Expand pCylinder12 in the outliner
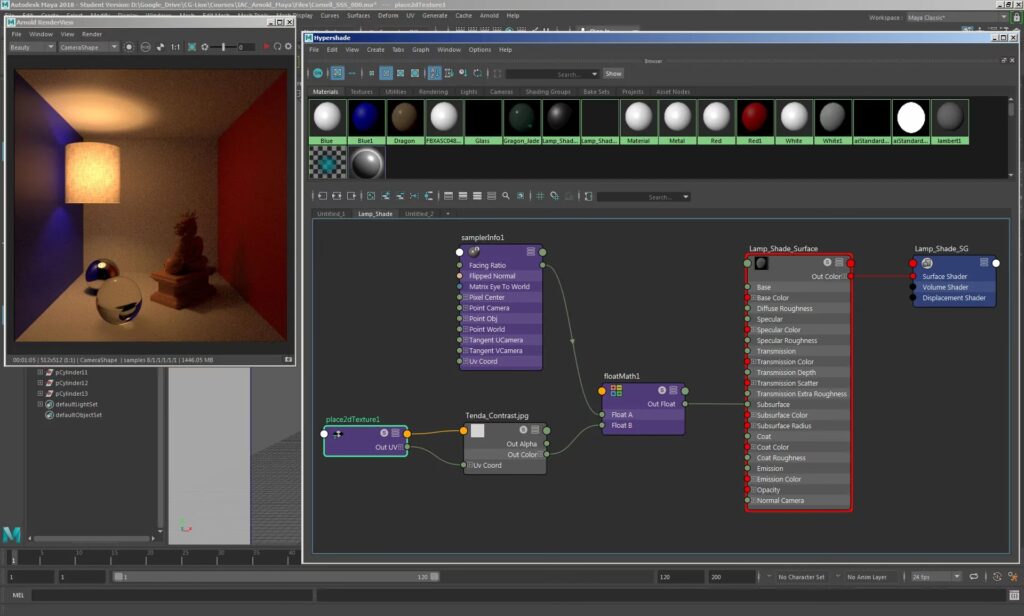 40,383
